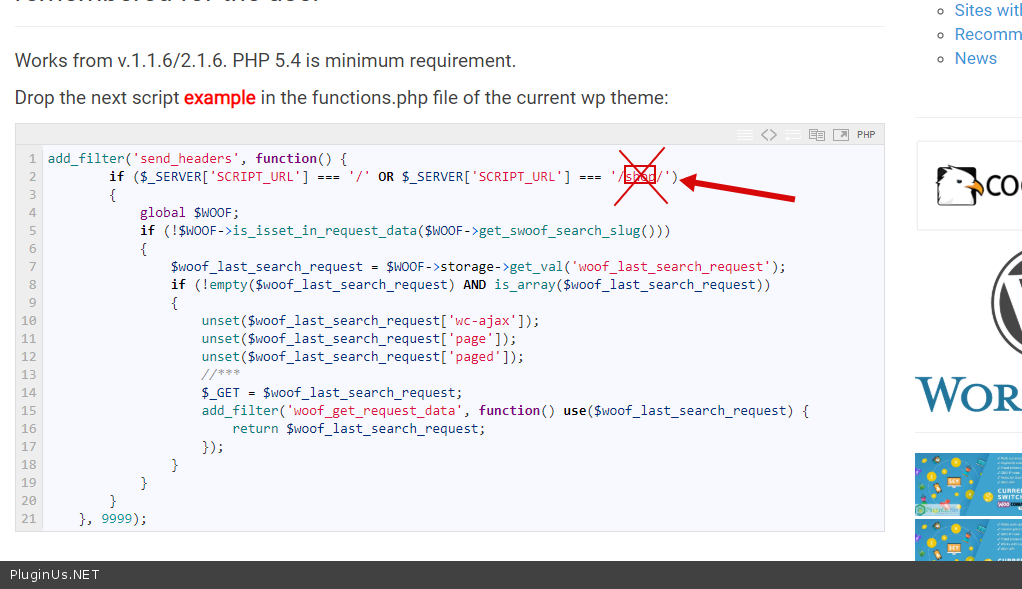This screenshot has height=589, width=1022.
Task: Click the WordPress wordmark text image
Action: (x=968, y=395)
